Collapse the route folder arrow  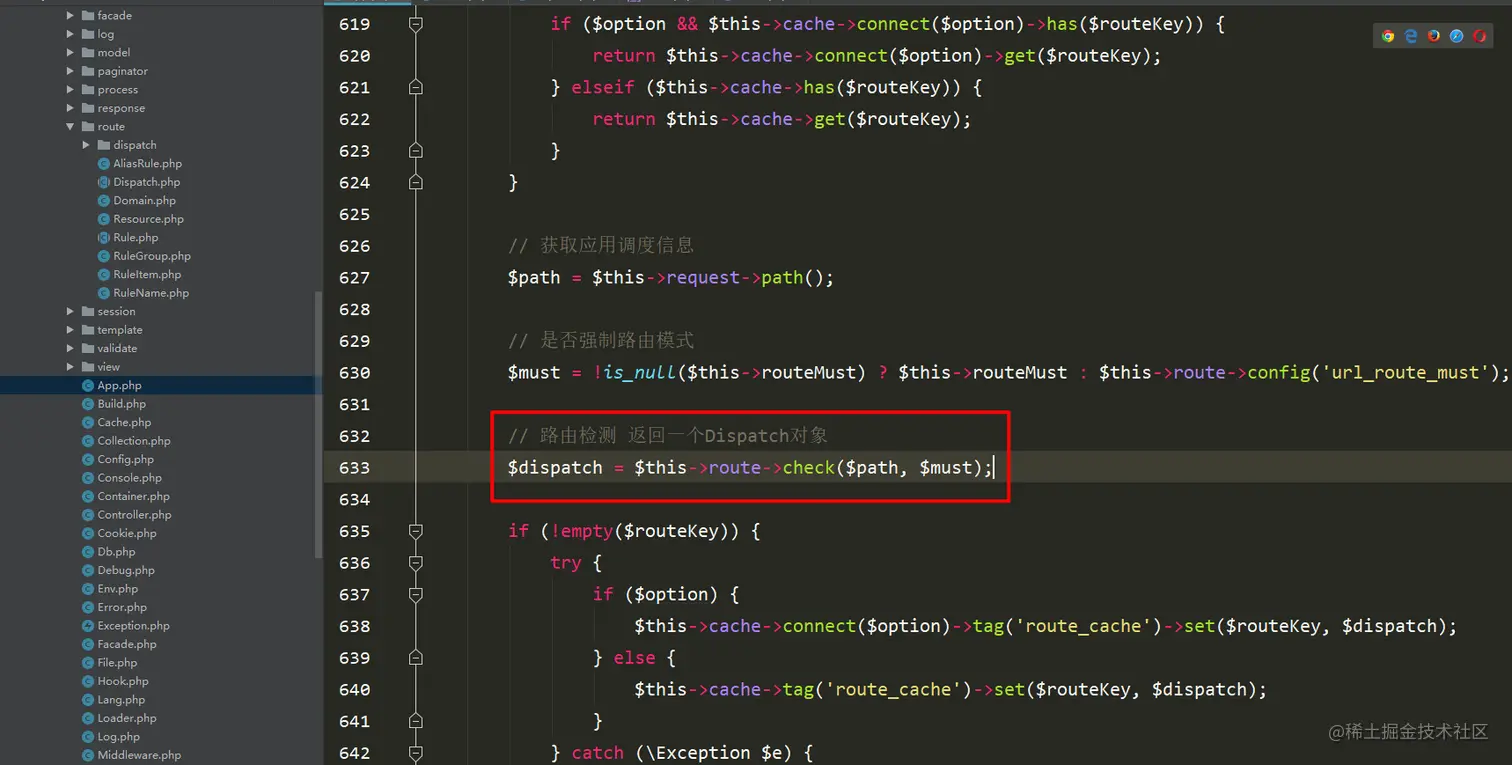(71, 127)
